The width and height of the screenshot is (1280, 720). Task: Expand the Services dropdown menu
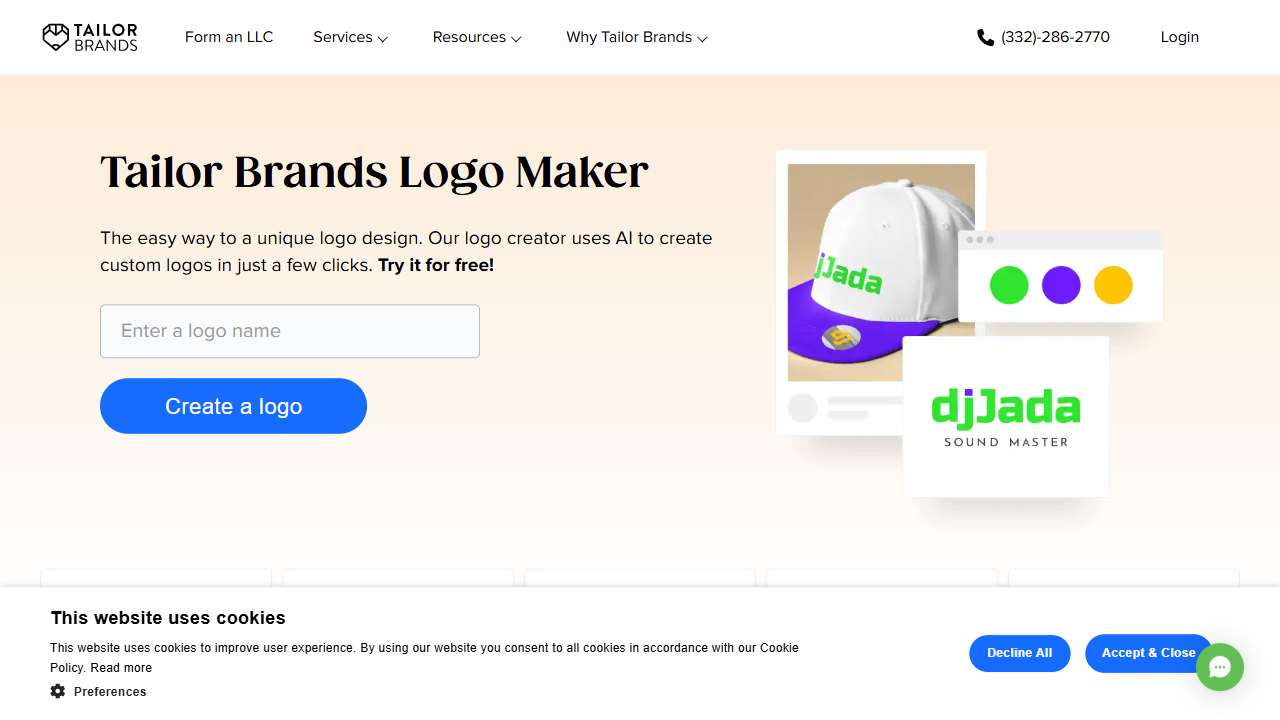[350, 37]
